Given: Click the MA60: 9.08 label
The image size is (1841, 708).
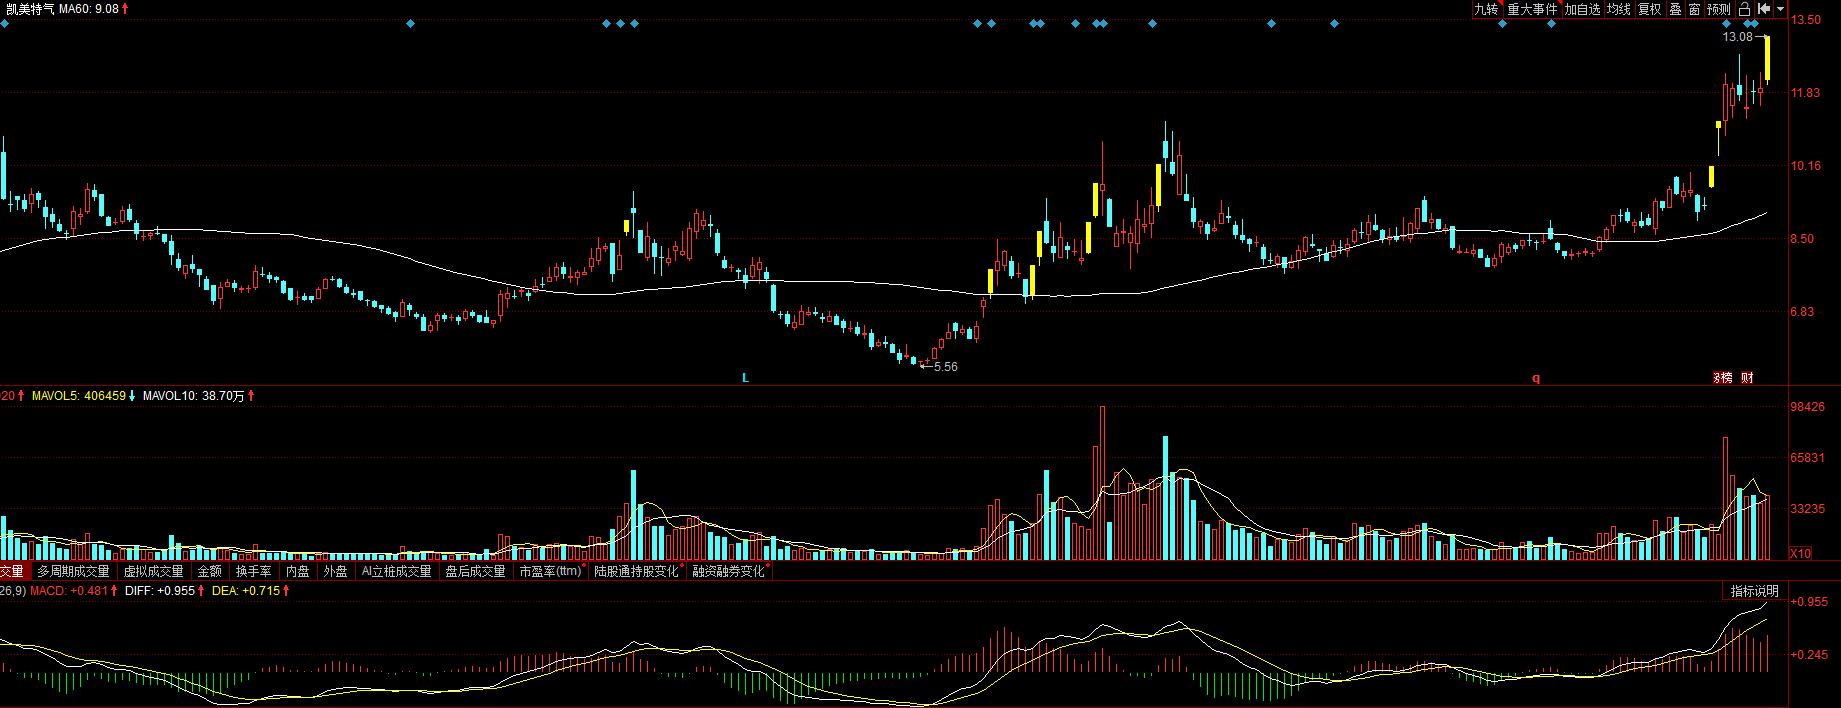Looking at the screenshot, I should tap(91, 8).
